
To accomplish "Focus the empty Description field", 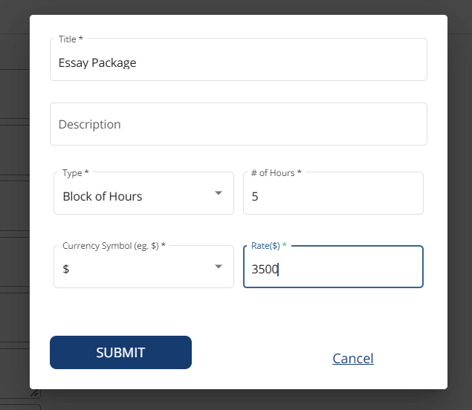I will (238, 124).
